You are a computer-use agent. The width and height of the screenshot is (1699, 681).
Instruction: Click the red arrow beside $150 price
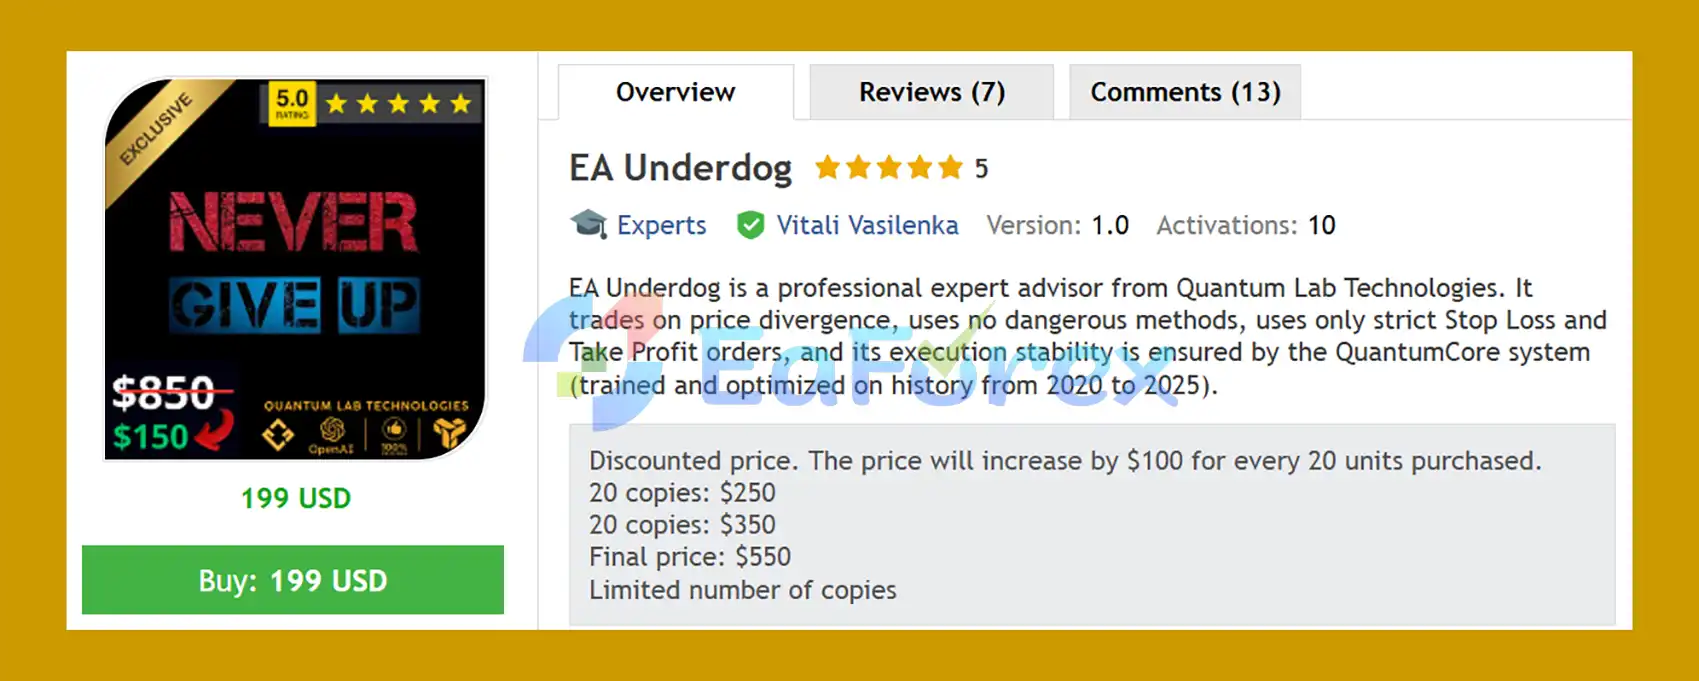coord(216,432)
